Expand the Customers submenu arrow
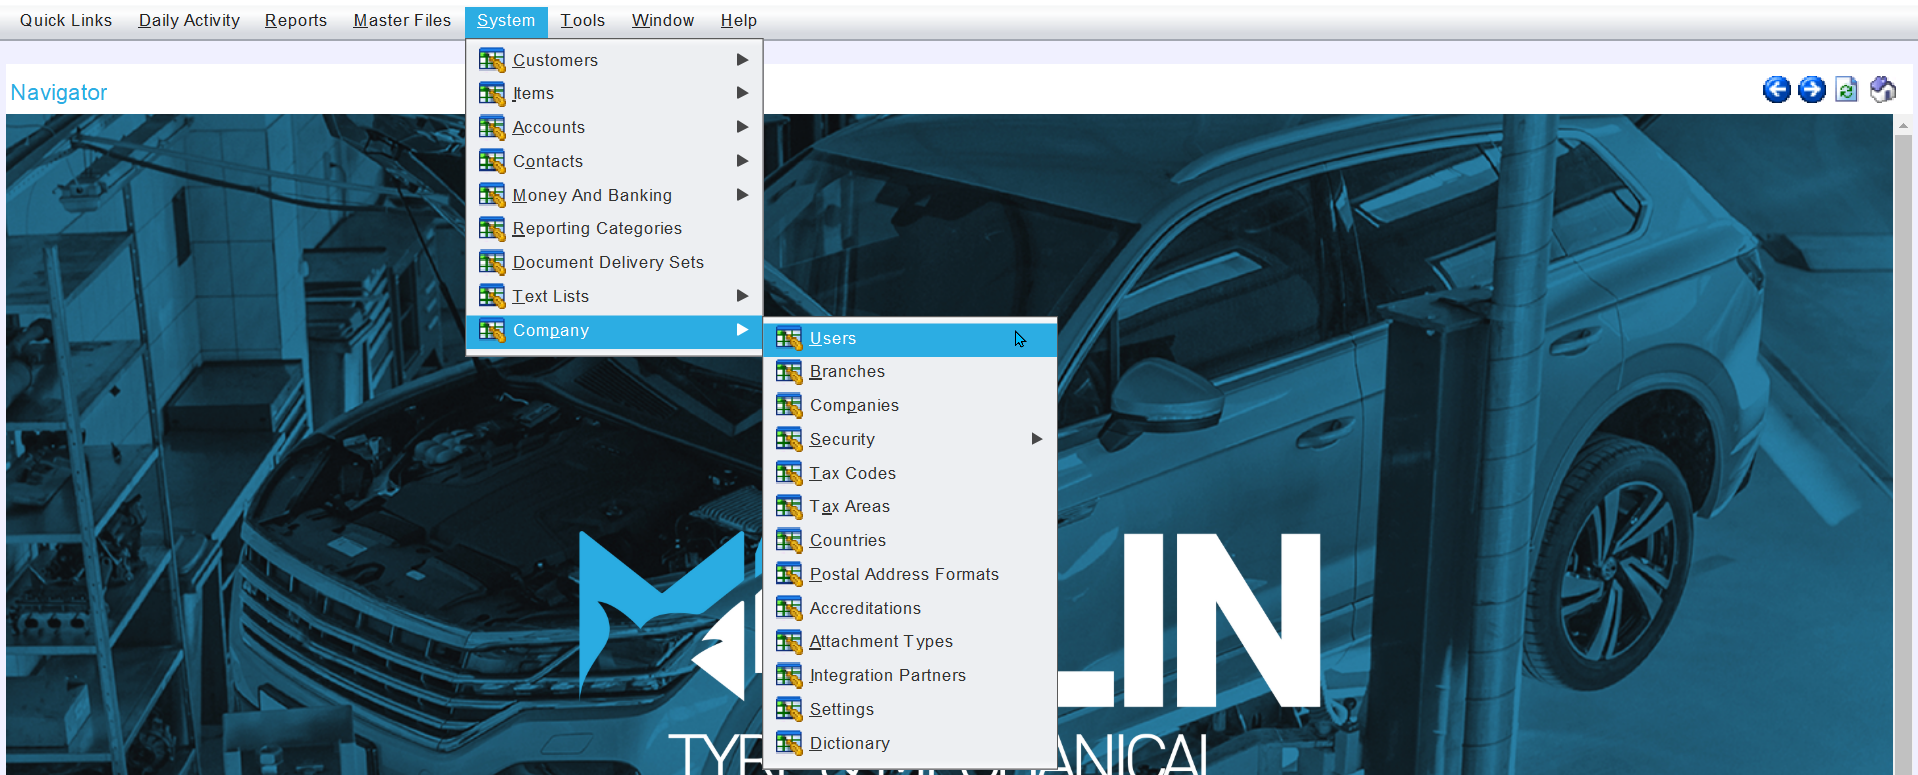Viewport: 1918px width, 775px height. [742, 60]
